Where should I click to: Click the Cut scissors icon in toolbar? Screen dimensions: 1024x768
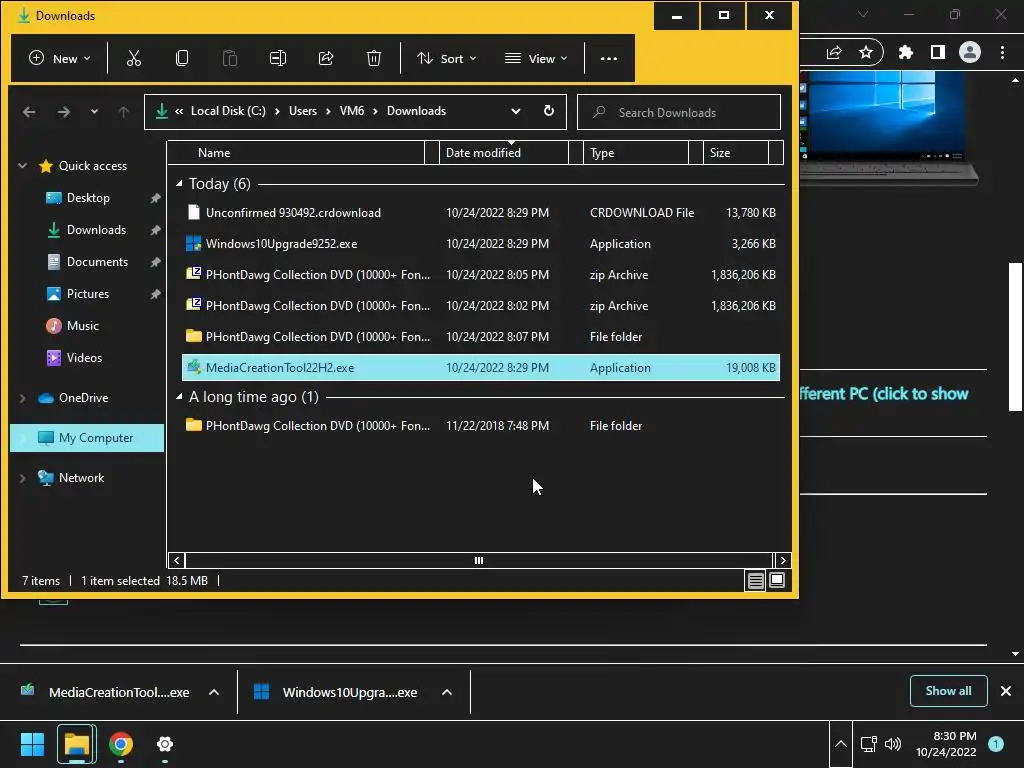(x=134, y=58)
